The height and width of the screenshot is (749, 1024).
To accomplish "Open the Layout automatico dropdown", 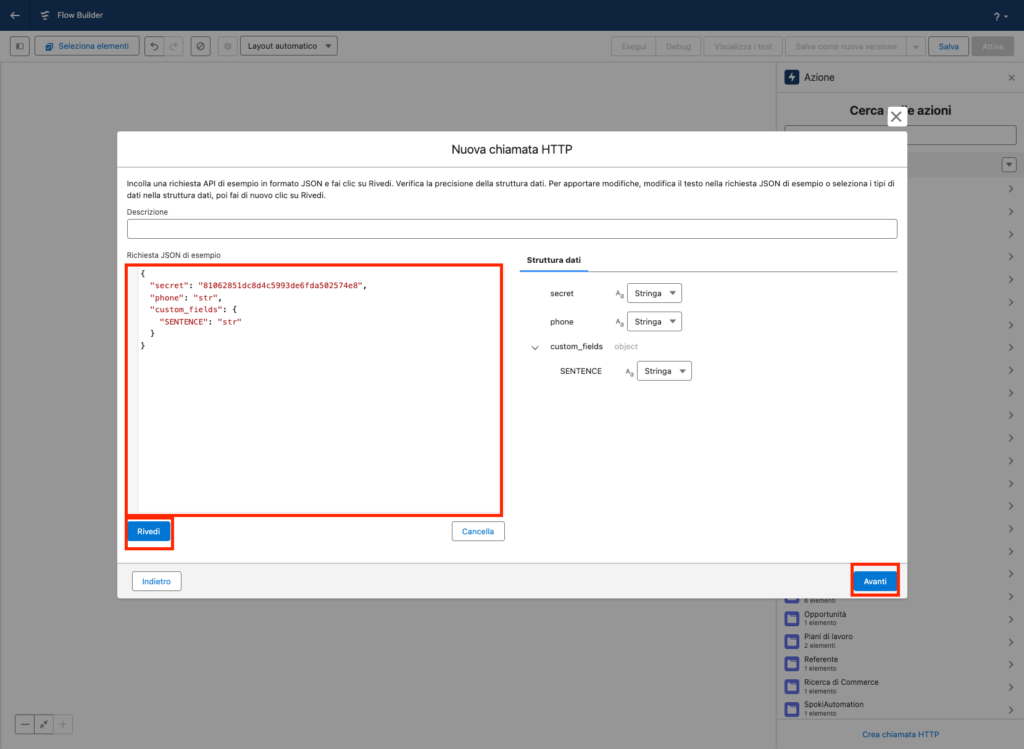I will pyautogui.click(x=288, y=46).
